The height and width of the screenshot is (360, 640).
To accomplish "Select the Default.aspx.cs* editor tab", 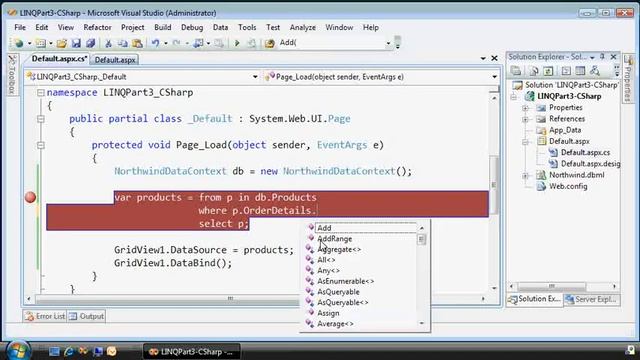I will (x=59, y=59).
